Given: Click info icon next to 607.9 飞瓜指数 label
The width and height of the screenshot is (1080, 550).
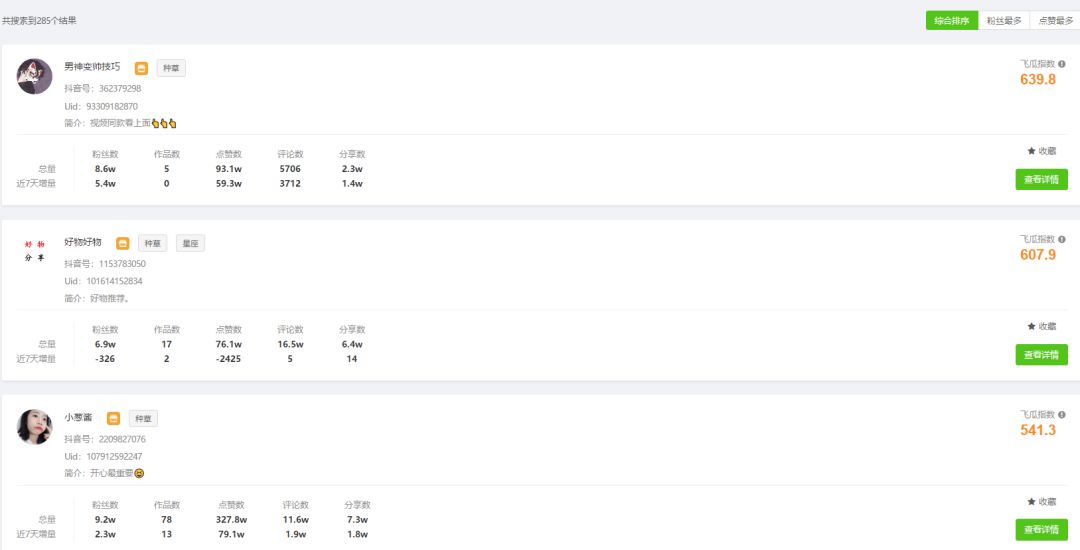Looking at the screenshot, I should pyautogui.click(x=1061, y=240).
